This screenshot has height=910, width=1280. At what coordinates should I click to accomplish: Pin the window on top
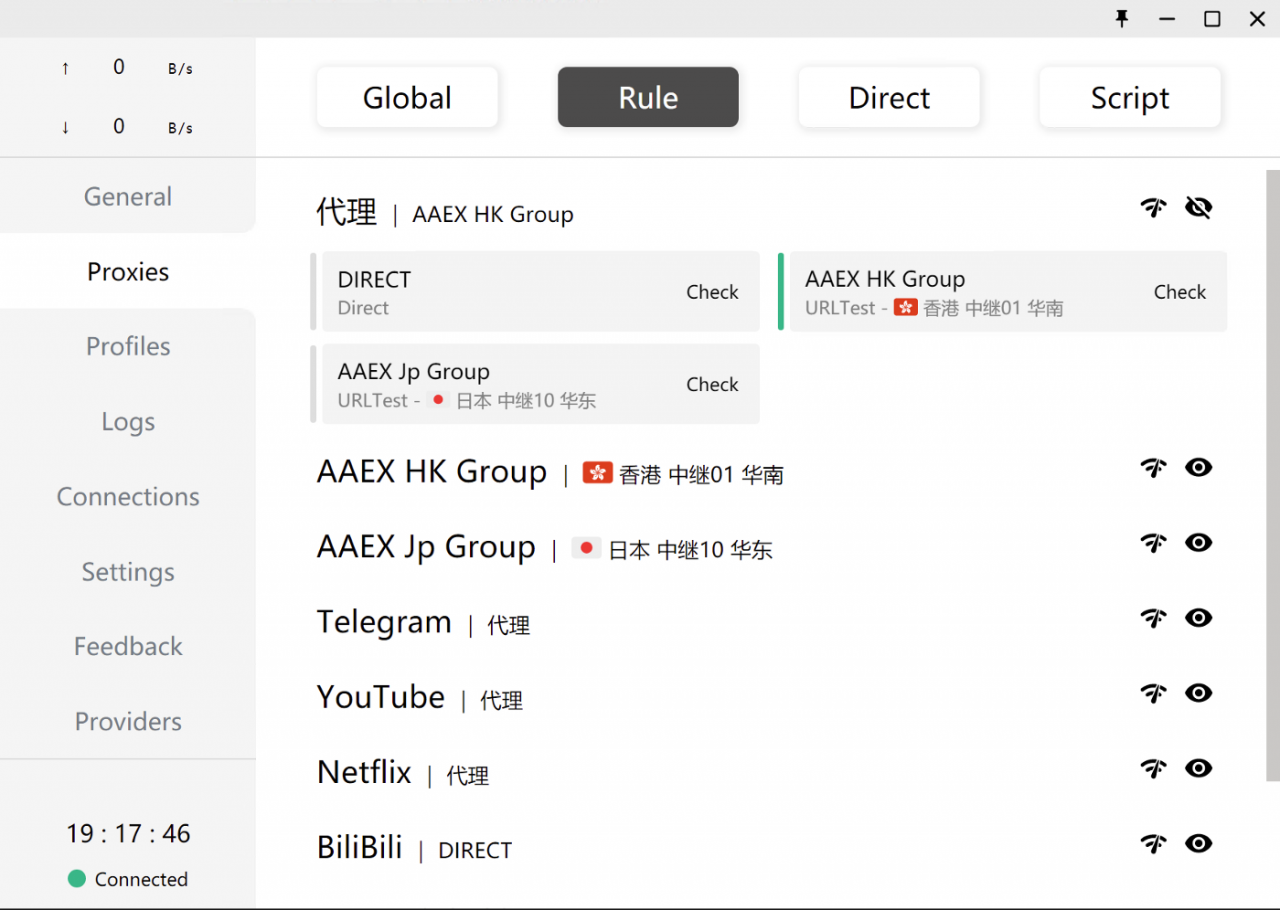[1122, 19]
